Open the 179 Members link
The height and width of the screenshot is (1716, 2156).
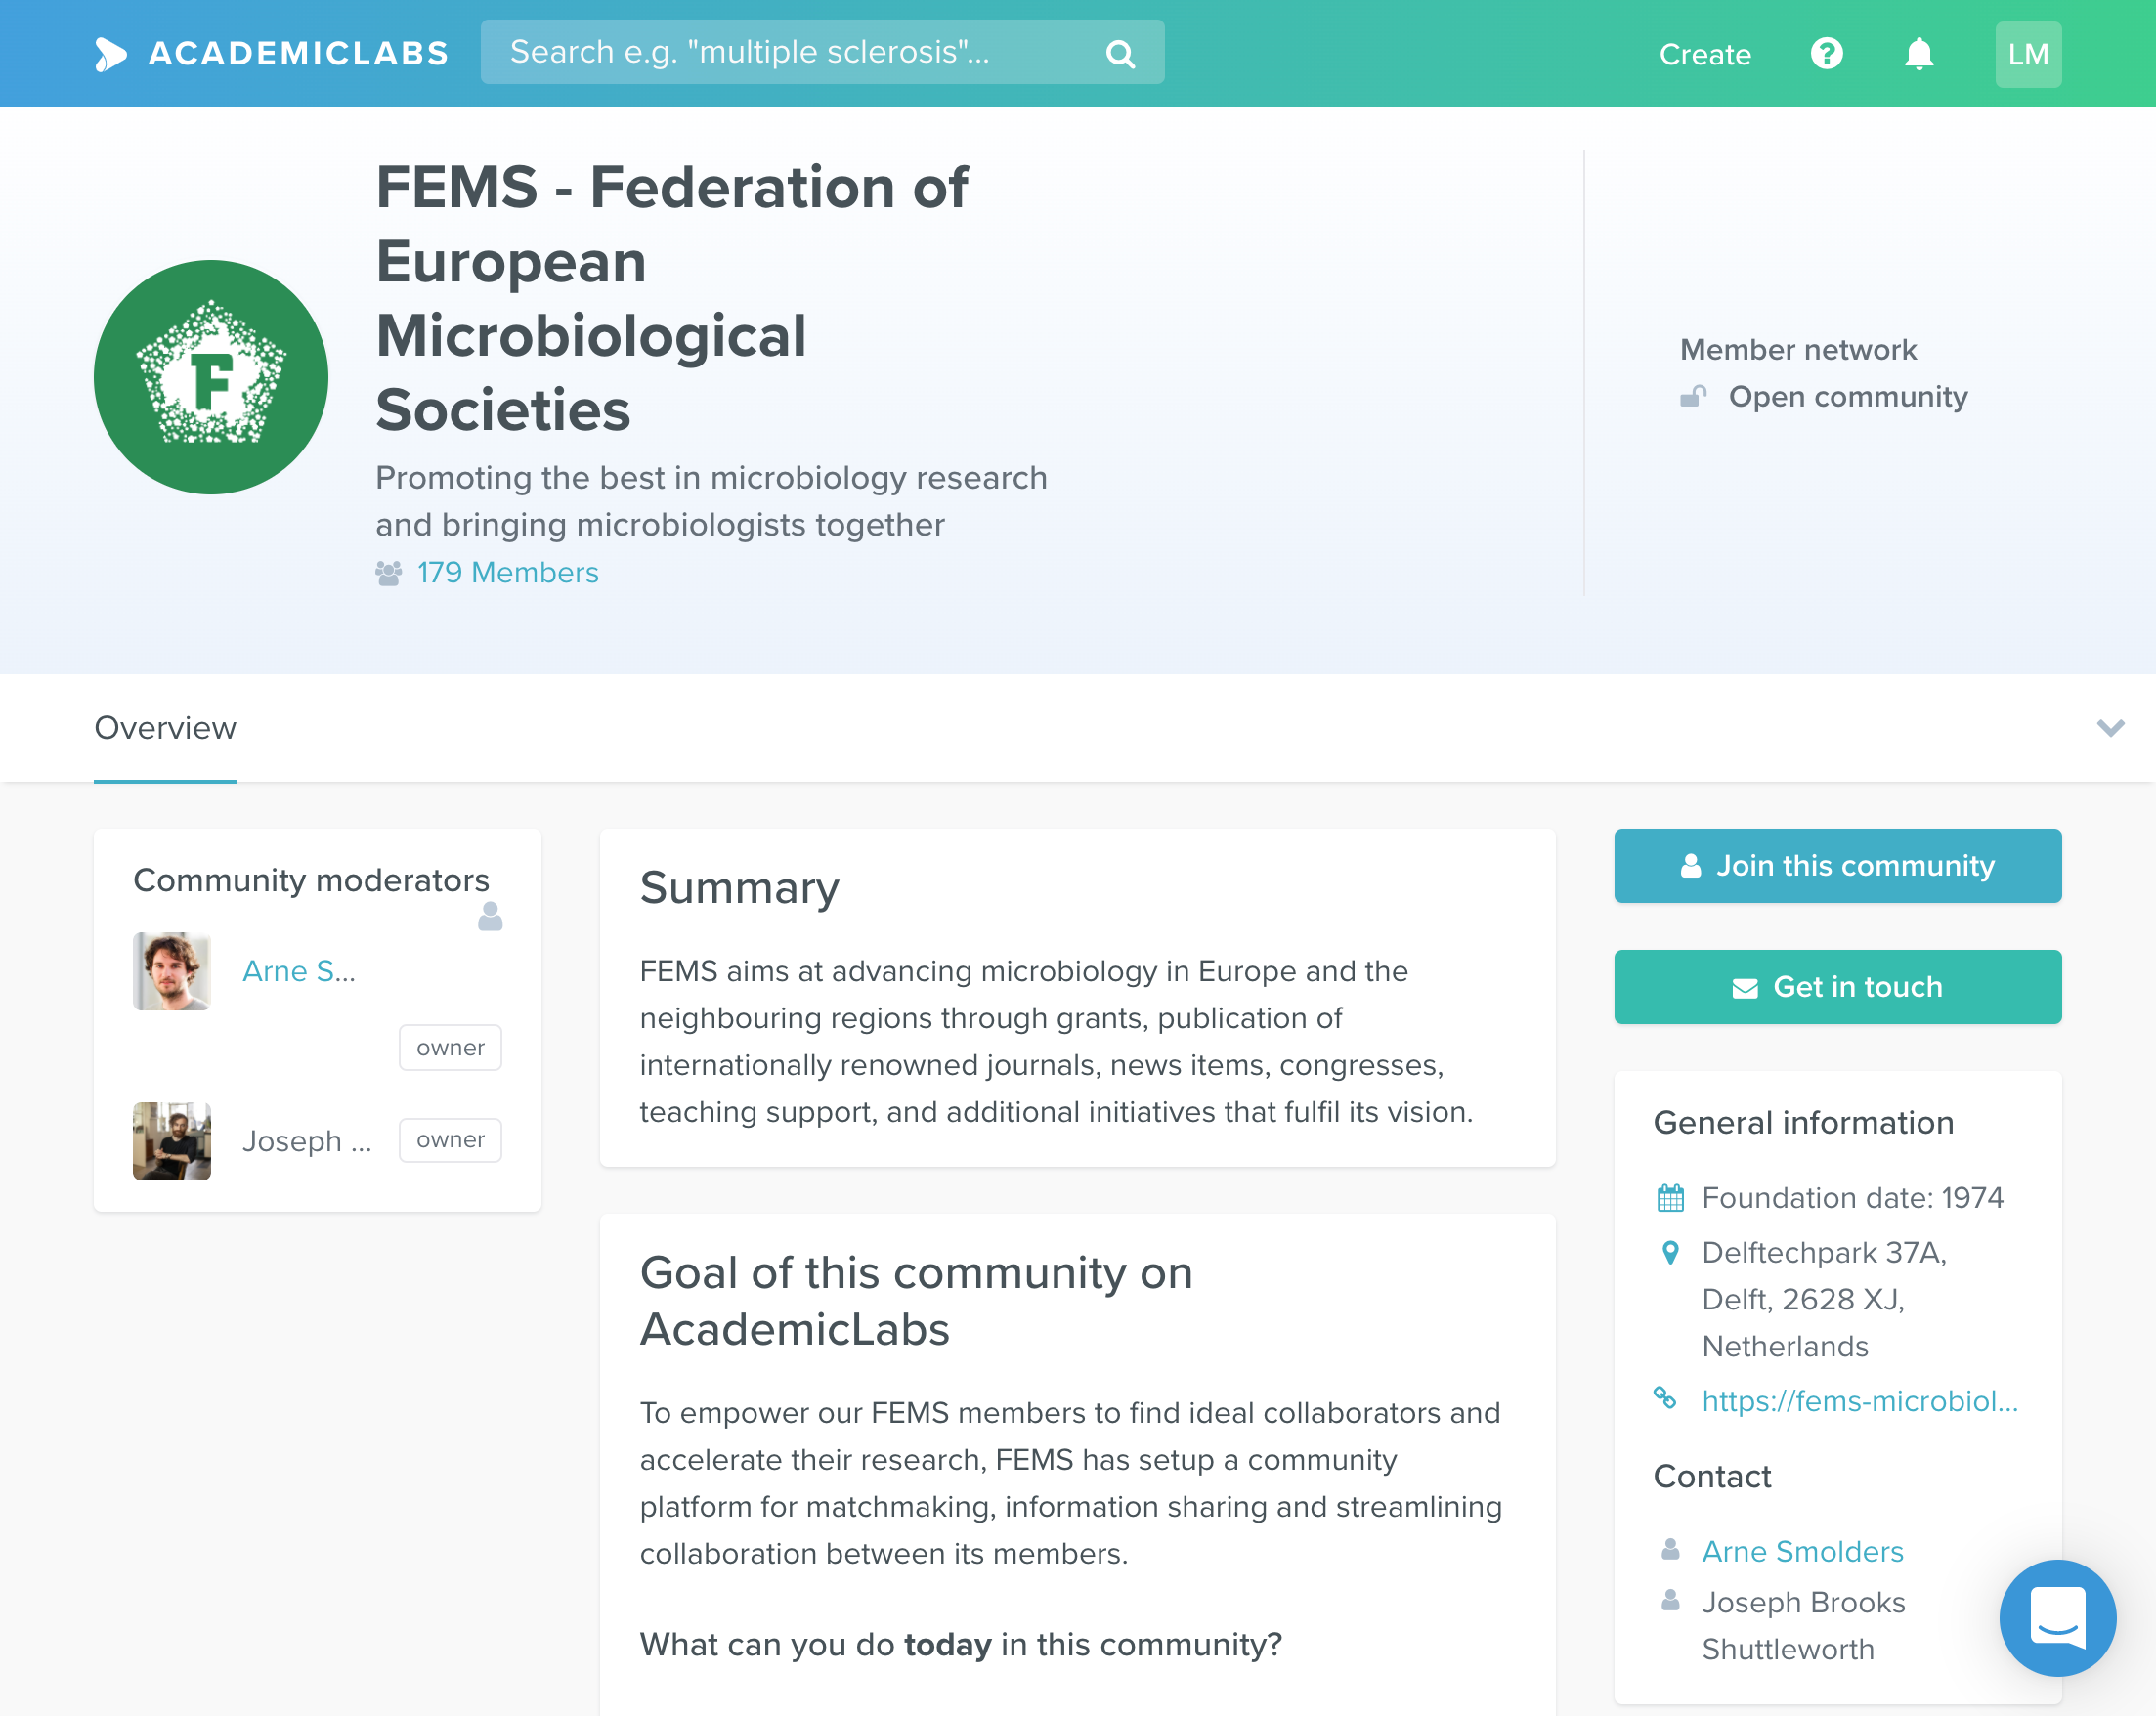point(508,572)
